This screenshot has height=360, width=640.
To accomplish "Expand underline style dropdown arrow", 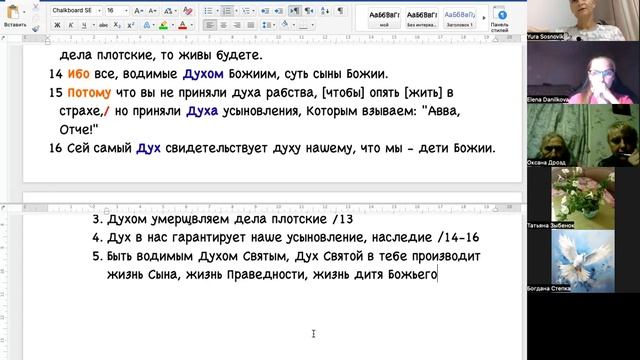I will [93, 25].
